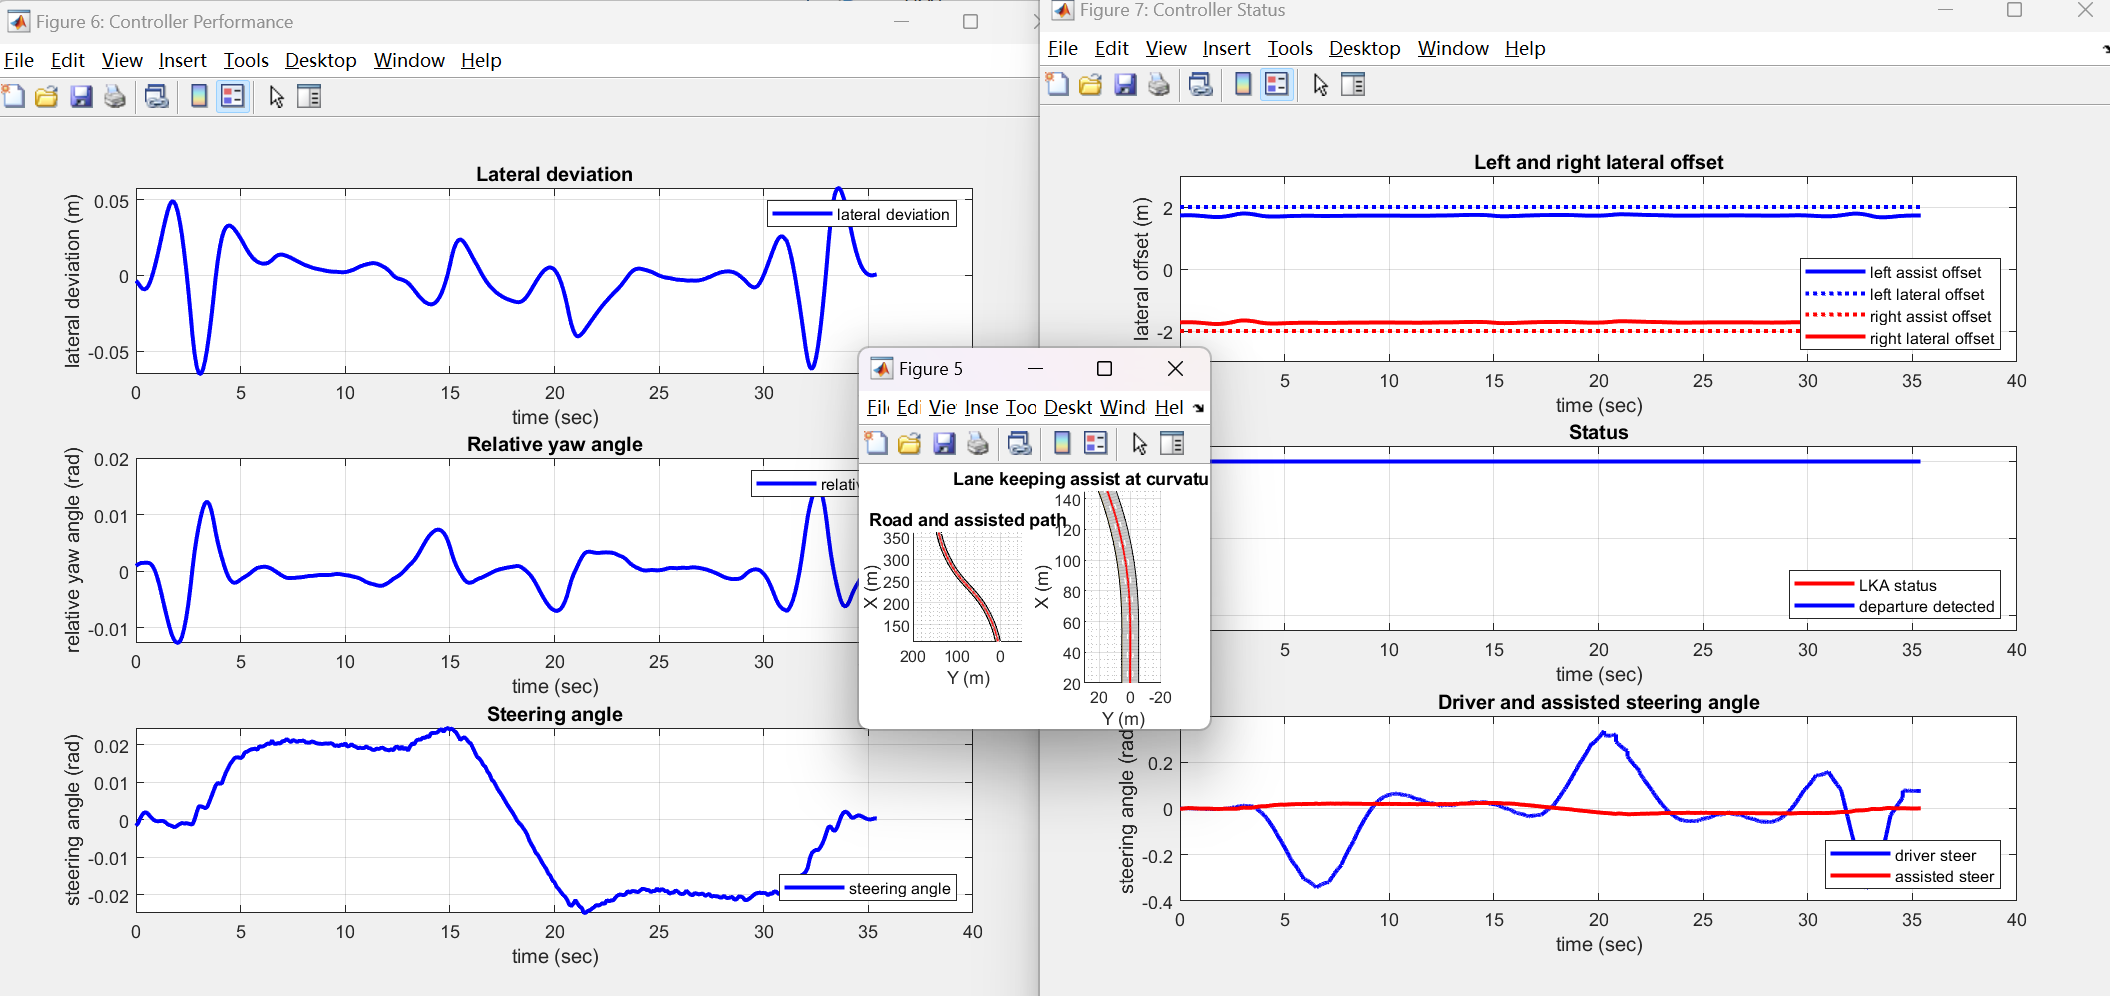The image size is (2110, 996).
Task: Click Open File icon in Figure 6 toolbar
Action: 47,96
